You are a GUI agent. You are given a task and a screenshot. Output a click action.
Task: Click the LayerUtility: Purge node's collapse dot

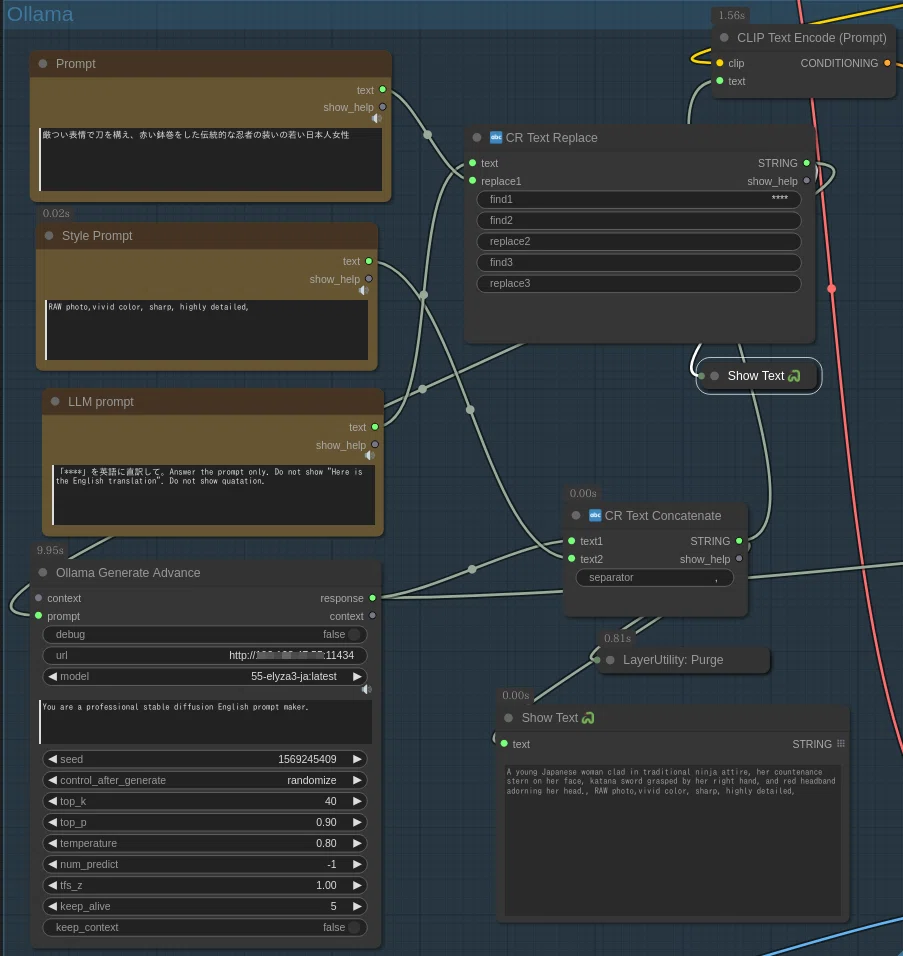coord(610,660)
